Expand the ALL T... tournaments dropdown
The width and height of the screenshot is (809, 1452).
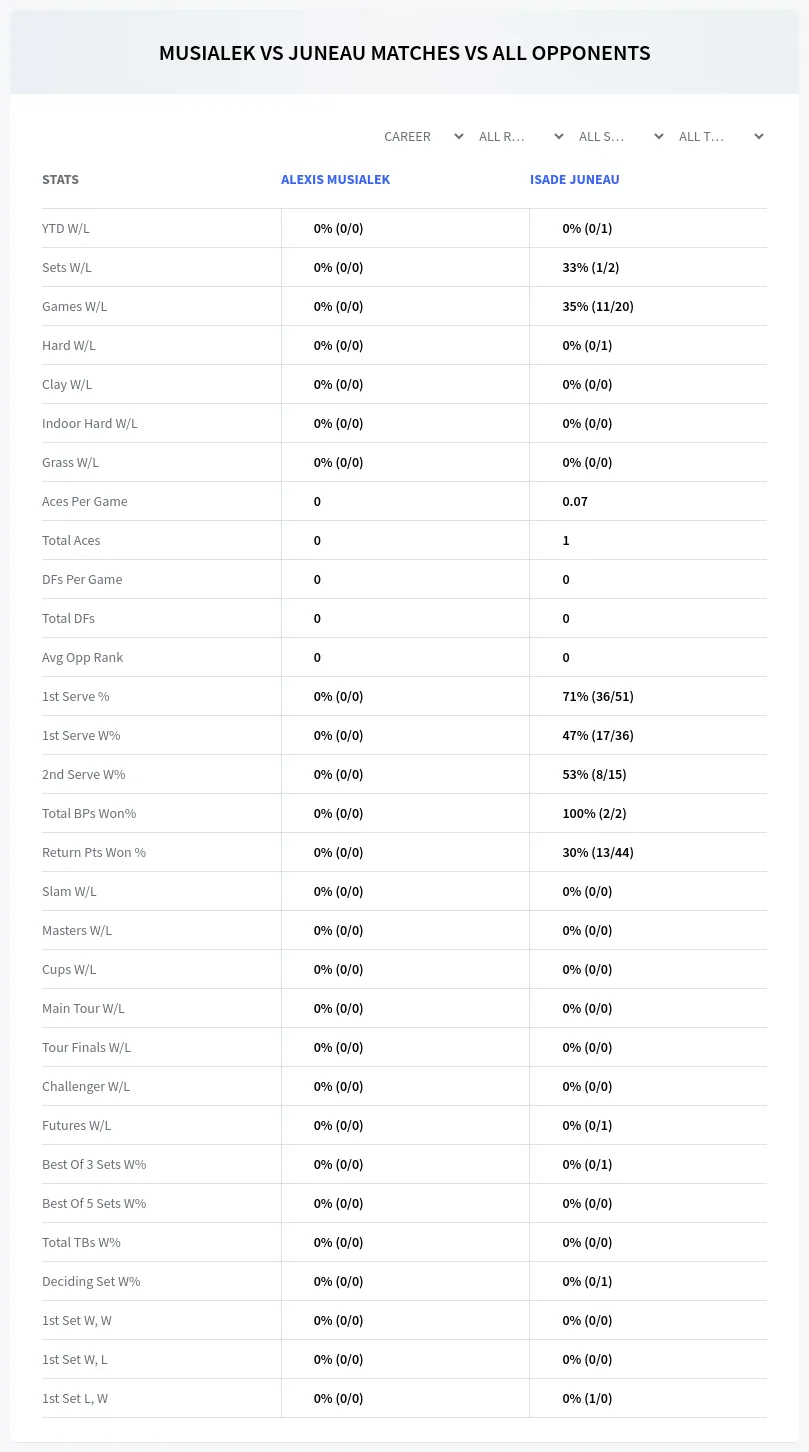click(x=720, y=136)
